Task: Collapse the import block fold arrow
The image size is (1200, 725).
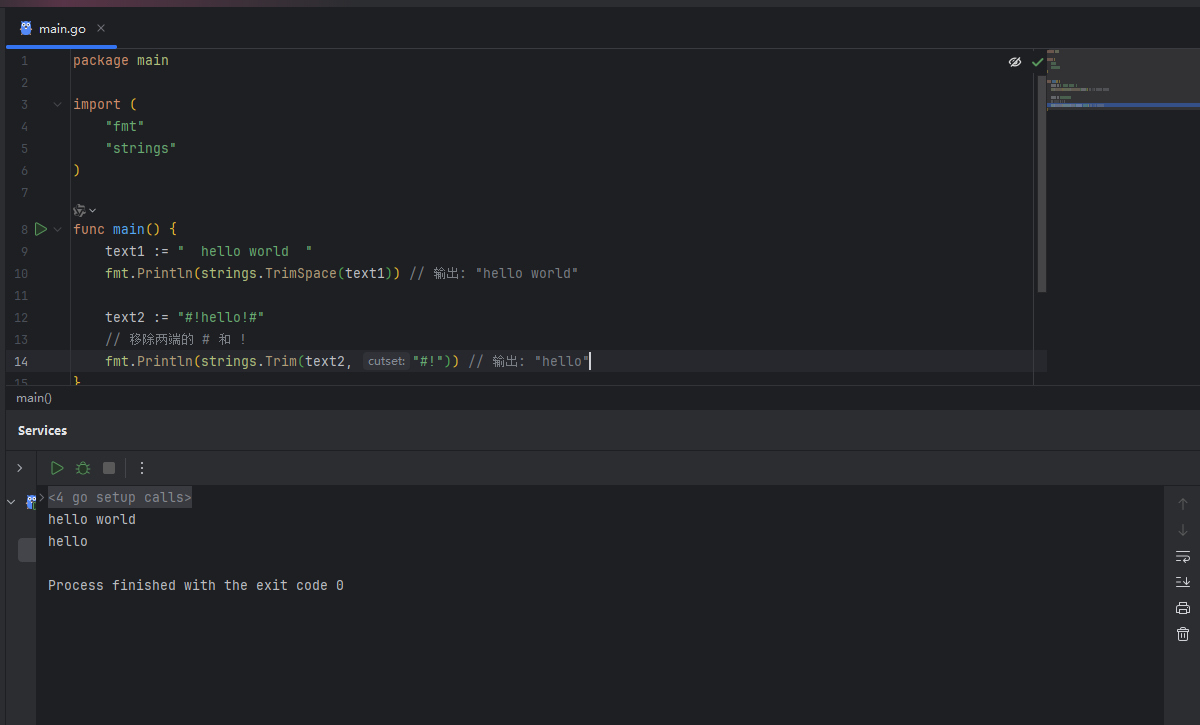Action: [57, 104]
